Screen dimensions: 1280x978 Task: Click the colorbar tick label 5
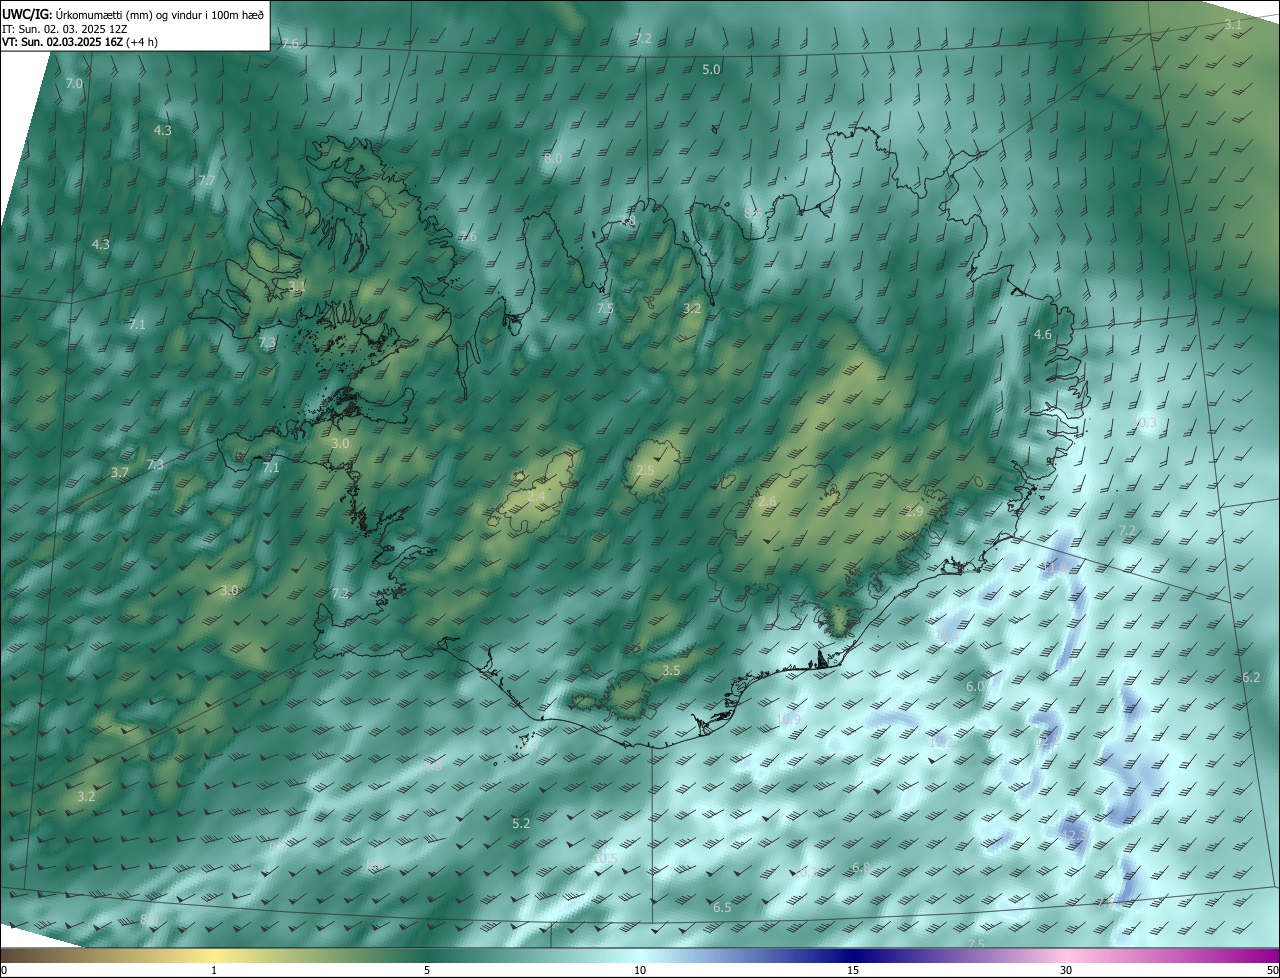coord(427,971)
